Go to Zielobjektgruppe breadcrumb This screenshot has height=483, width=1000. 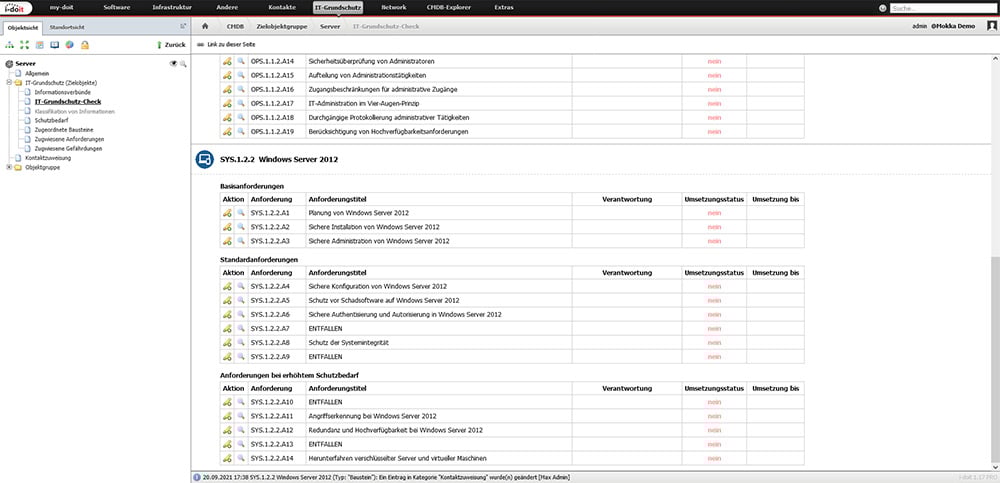coord(282,27)
